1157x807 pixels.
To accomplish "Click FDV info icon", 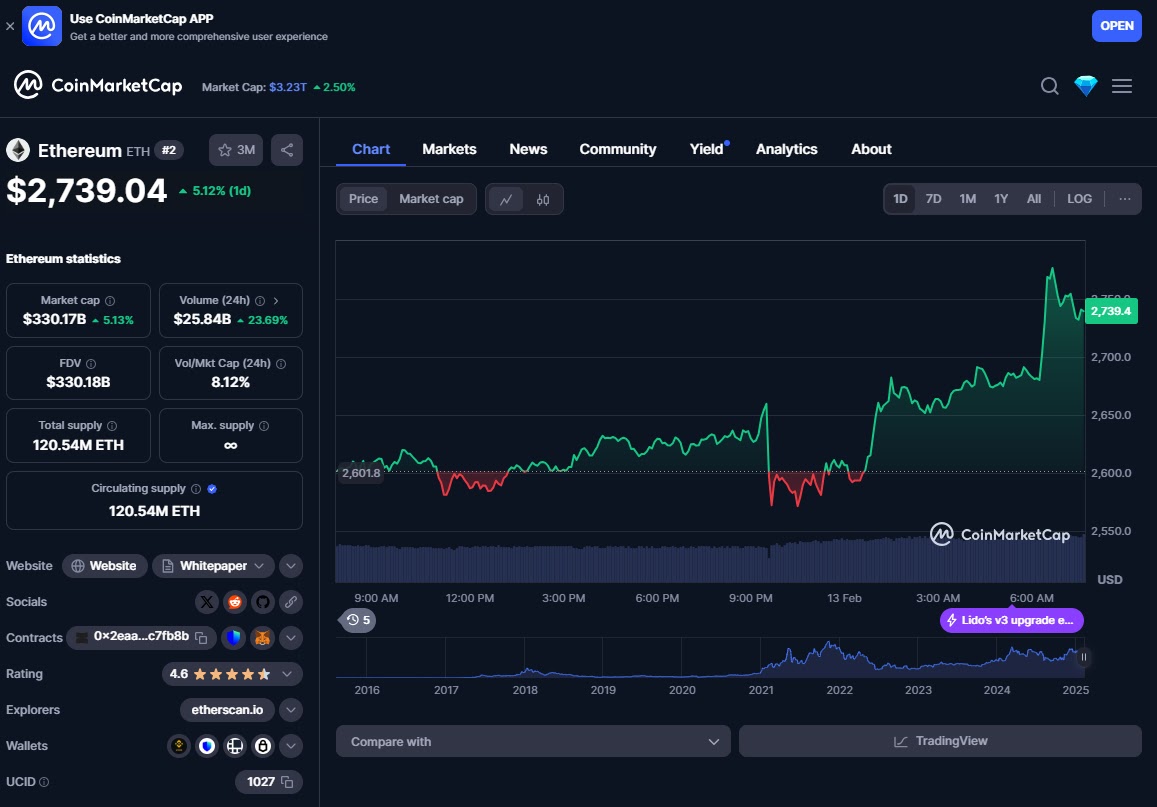I will (91, 364).
